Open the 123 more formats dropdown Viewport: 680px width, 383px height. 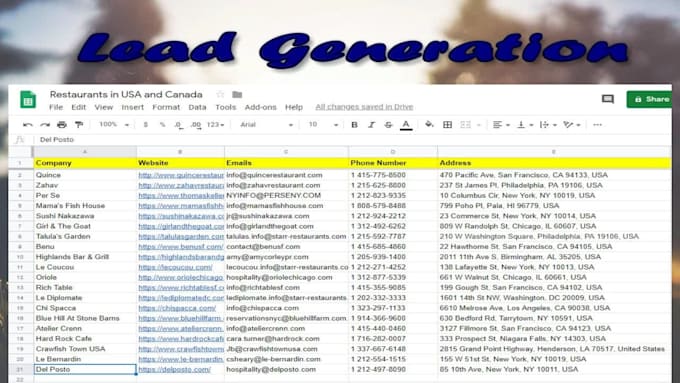point(215,124)
